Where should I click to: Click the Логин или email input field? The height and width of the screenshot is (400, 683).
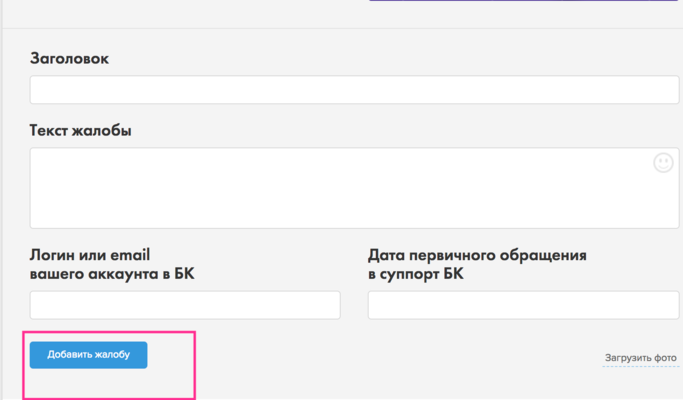tap(185, 305)
